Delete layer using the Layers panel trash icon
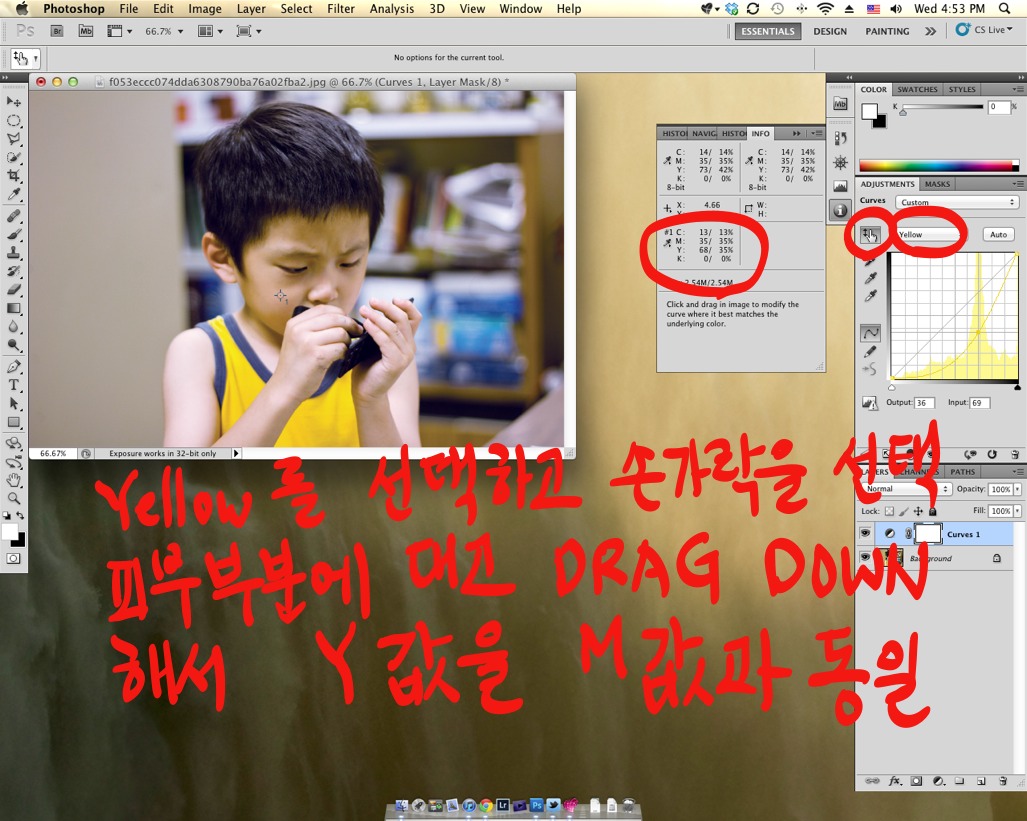The image size is (1027, 821). pos(1003,780)
